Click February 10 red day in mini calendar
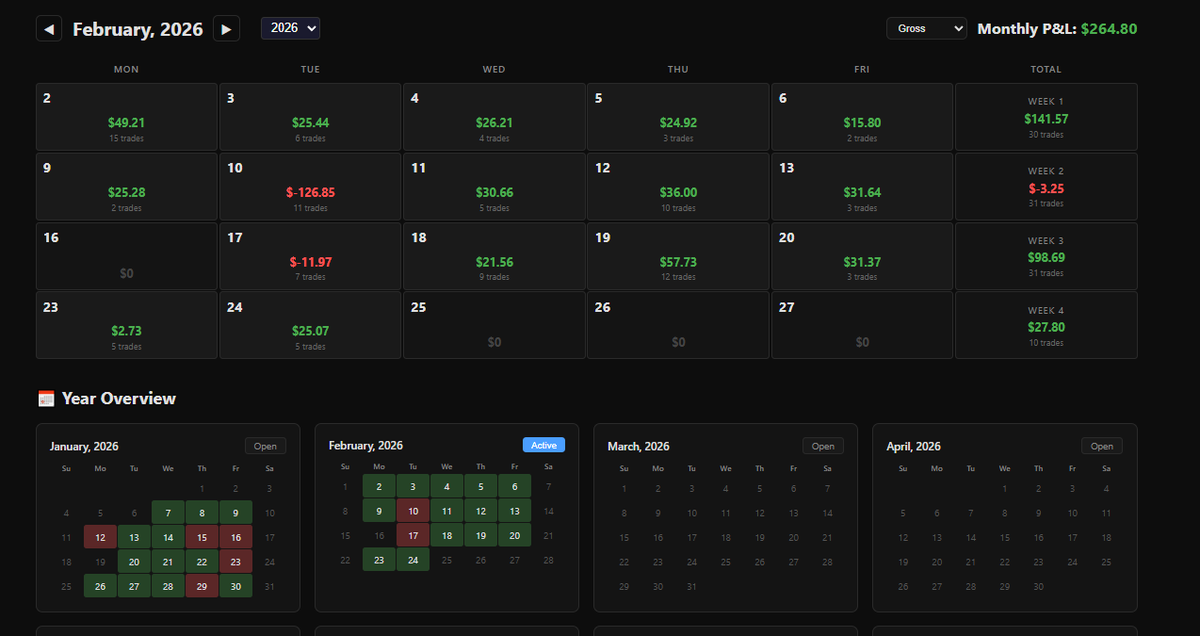This screenshot has height=636, width=1200. [x=413, y=511]
